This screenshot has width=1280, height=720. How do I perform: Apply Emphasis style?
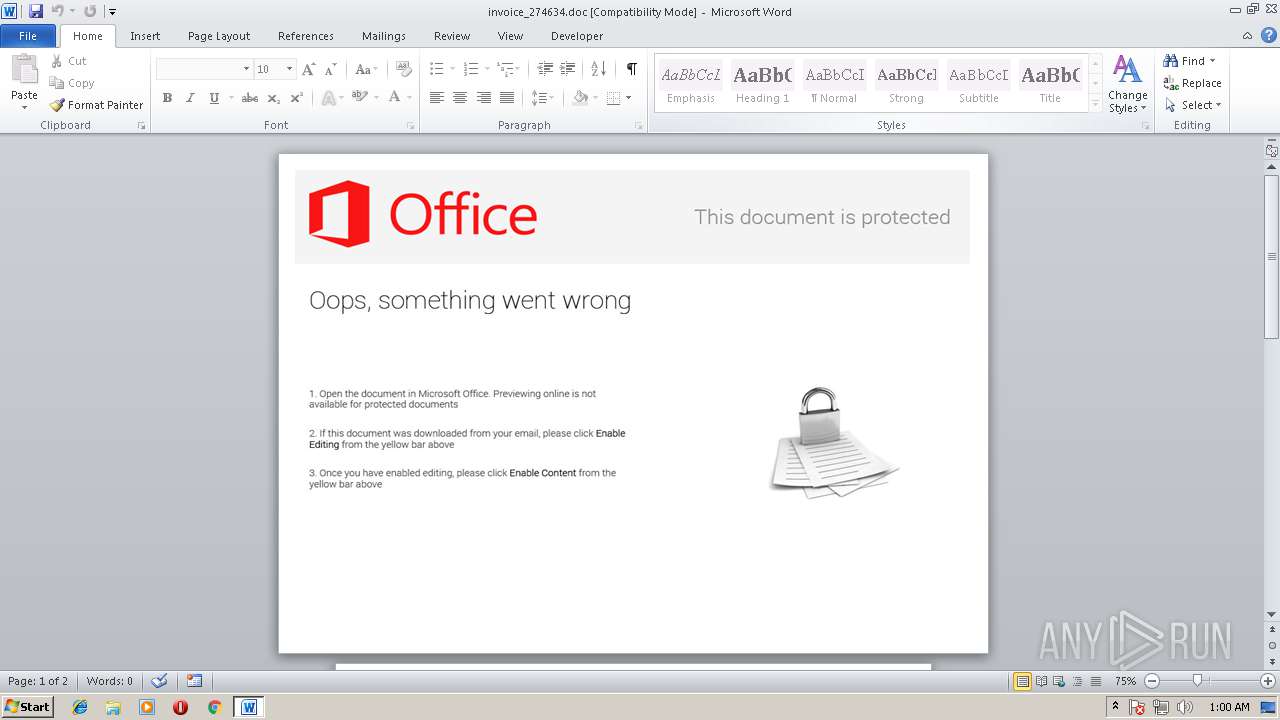691,84
